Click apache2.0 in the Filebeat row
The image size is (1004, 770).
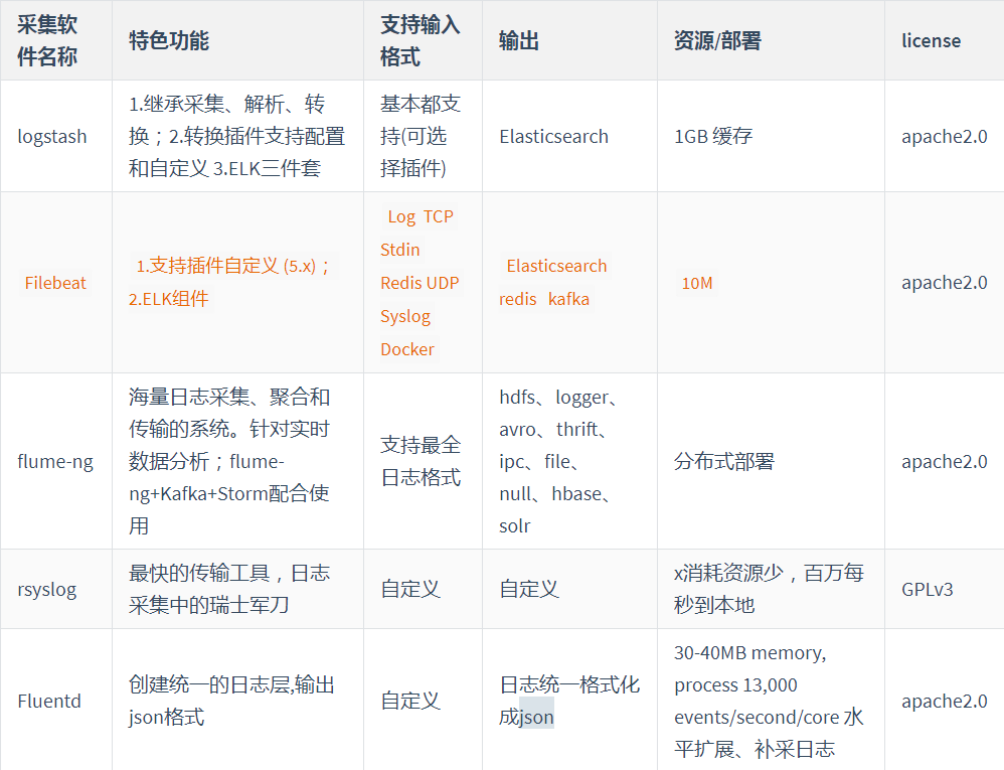coord(944,282)
